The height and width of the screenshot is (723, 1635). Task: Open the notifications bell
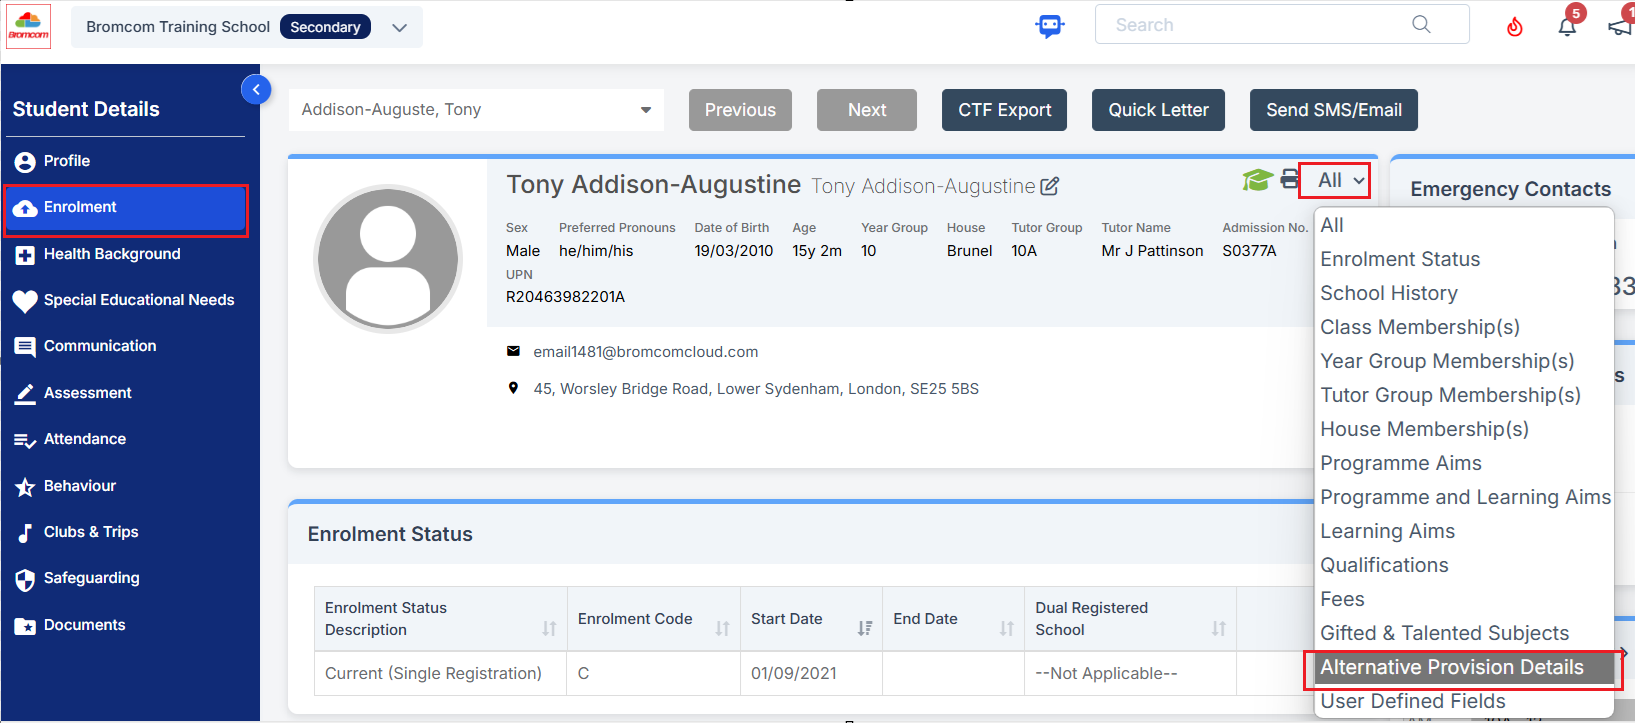[1567, 27]
